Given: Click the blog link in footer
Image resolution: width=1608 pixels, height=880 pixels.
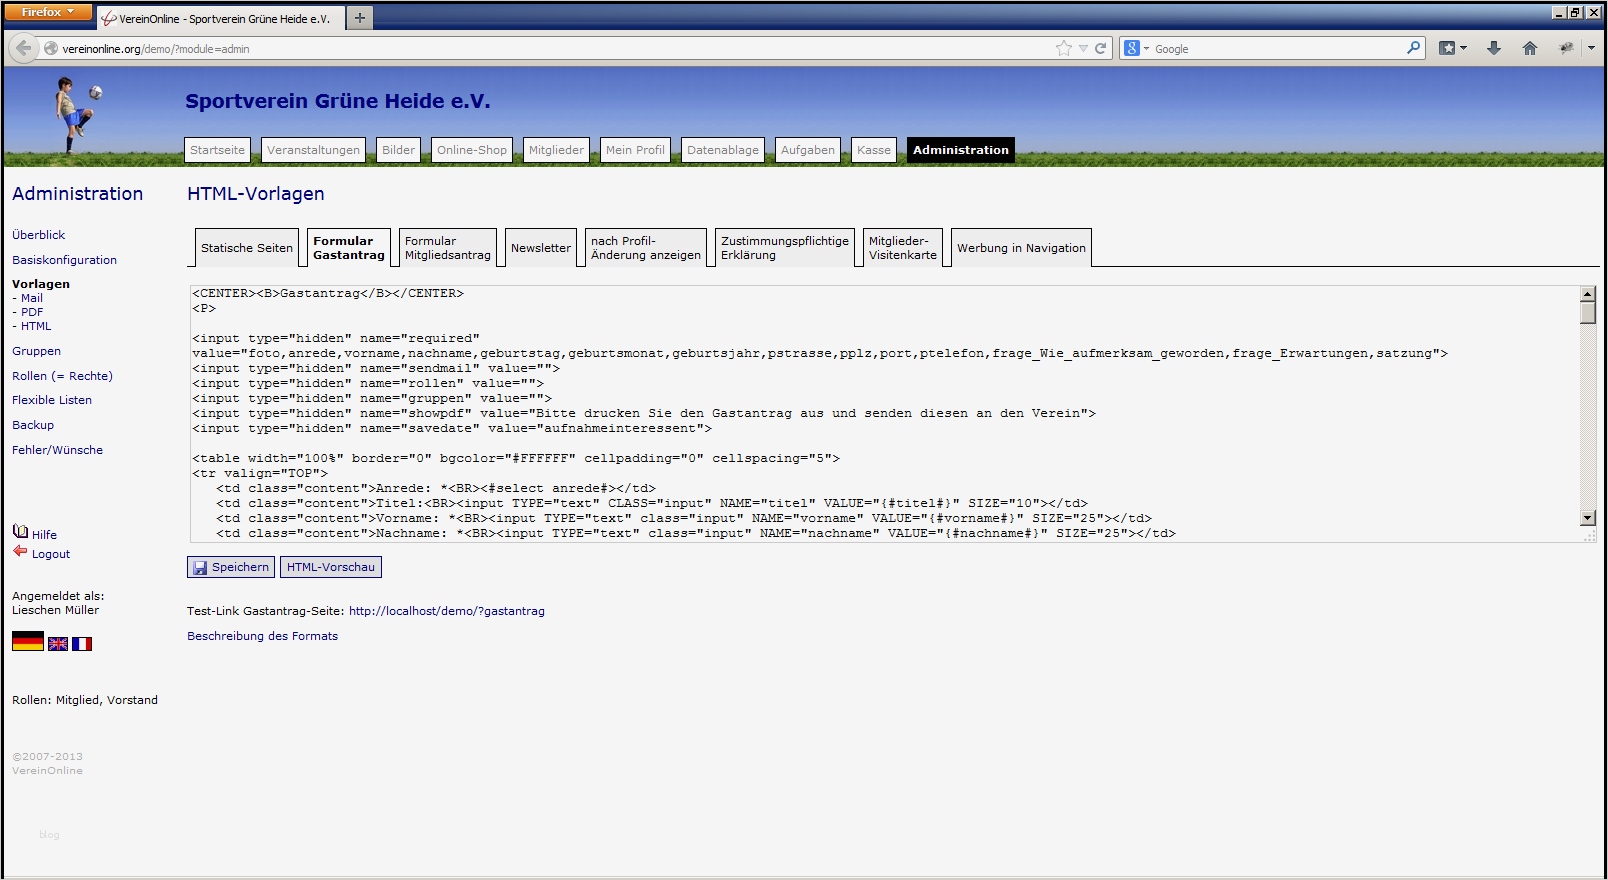Looking at the screenshot, I should [x=49, y=834].
